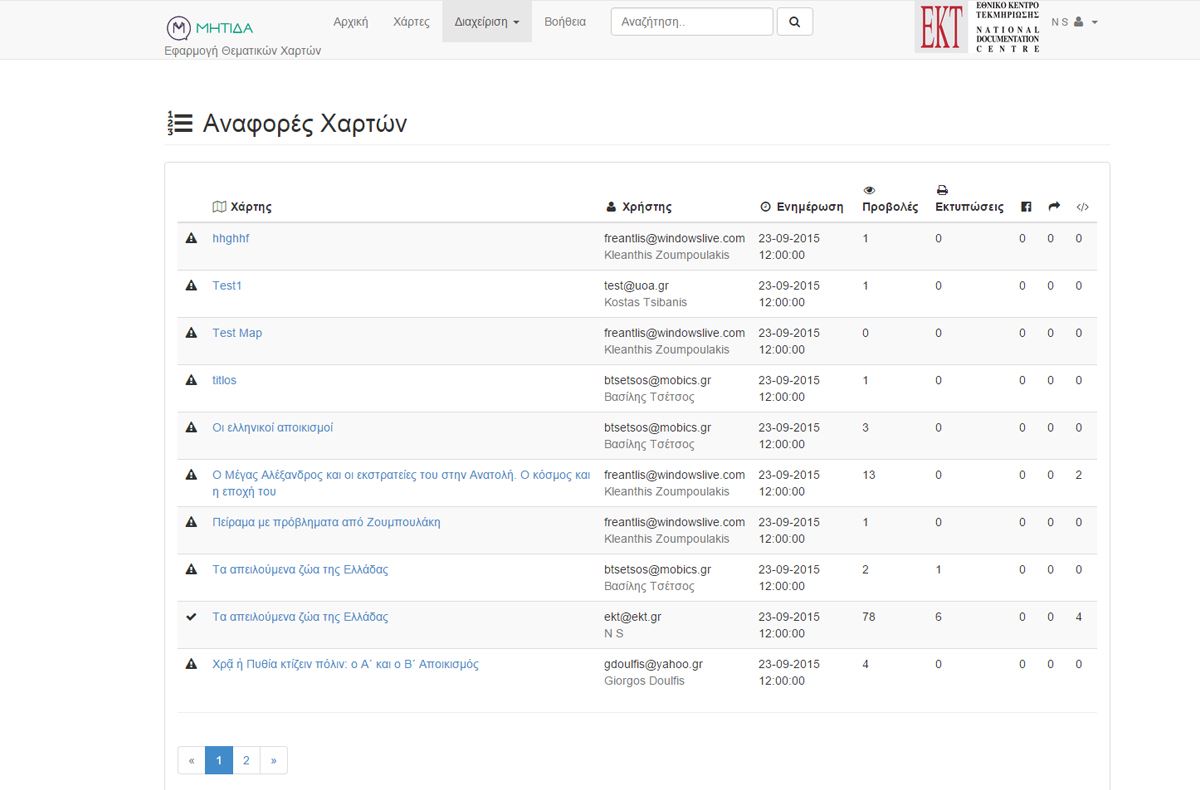Click the checkmark icon in ekt@ekt.gr row

191,617
